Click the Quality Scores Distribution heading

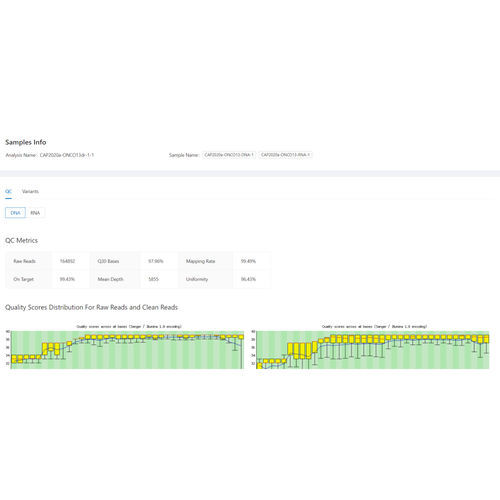(91, 307)
